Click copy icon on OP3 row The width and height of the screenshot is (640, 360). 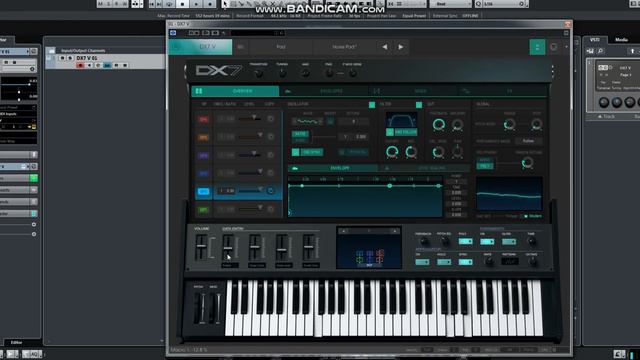coord(271,155)
